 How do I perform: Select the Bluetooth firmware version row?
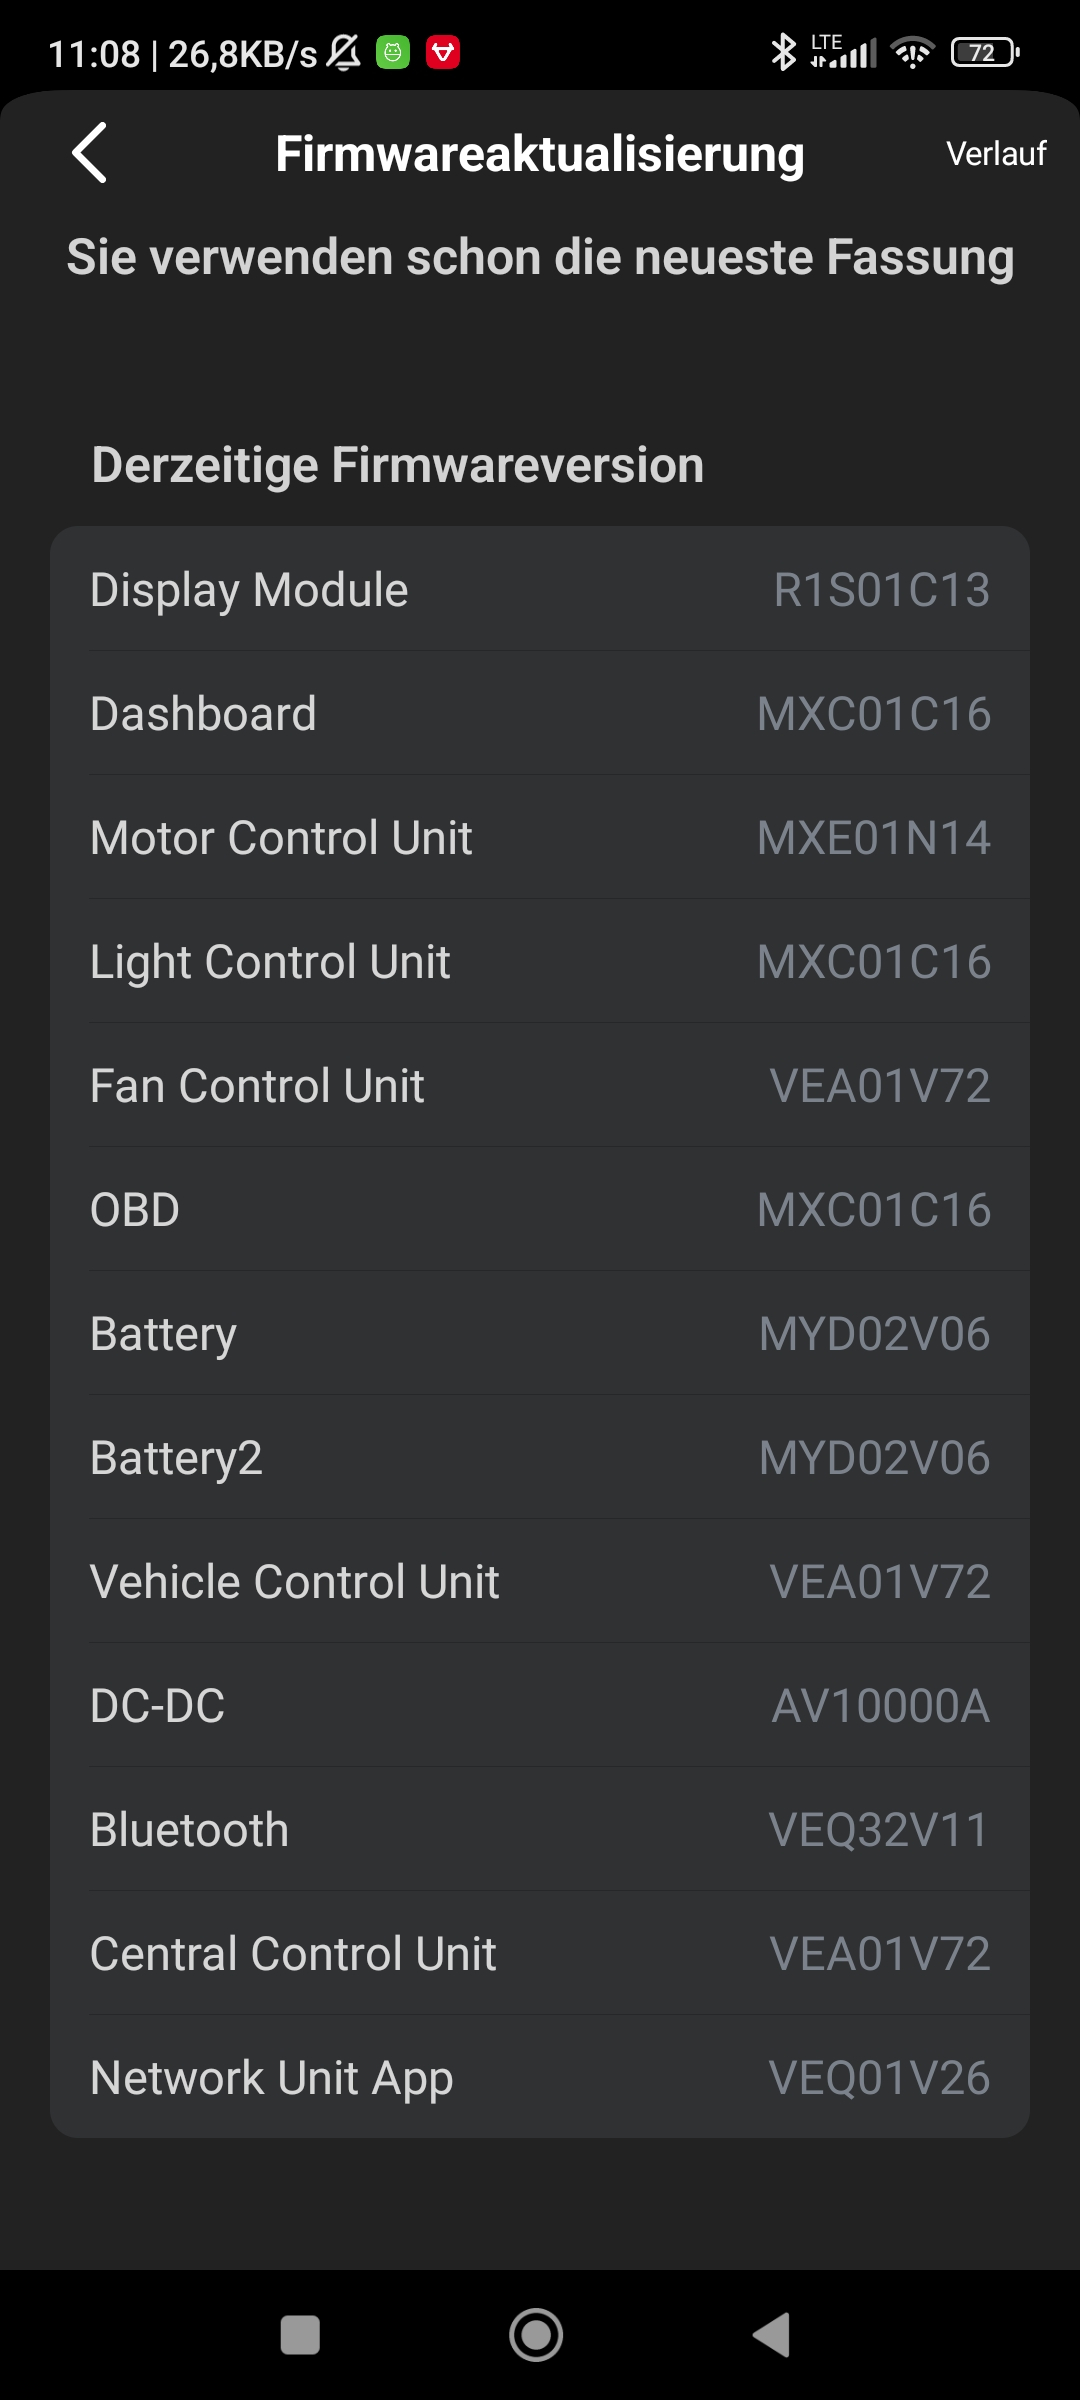click(540, 1830)
